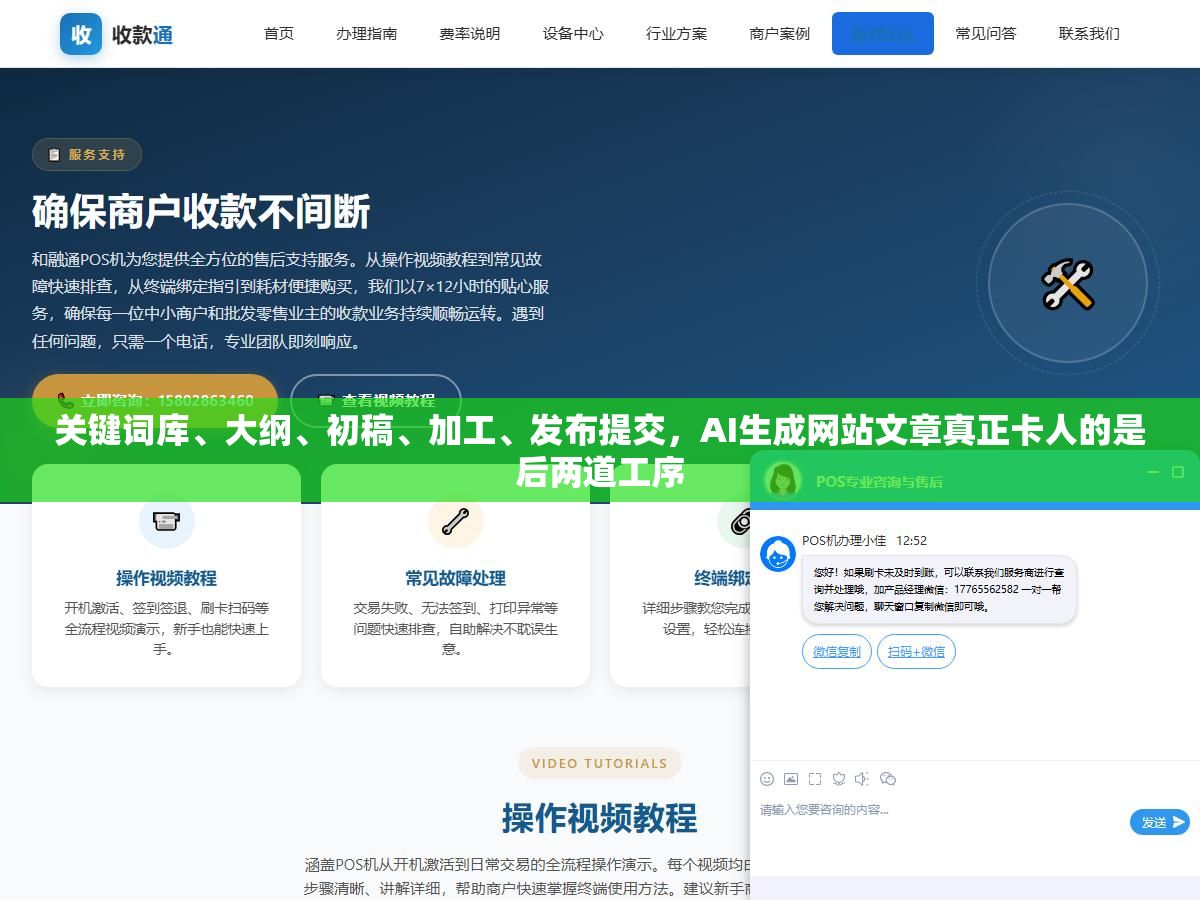The width and height of the screenshot is (1200, 900).
Task: Open the 办理指南 nav item
Action: pyautogui.click(x=367, y=33)
